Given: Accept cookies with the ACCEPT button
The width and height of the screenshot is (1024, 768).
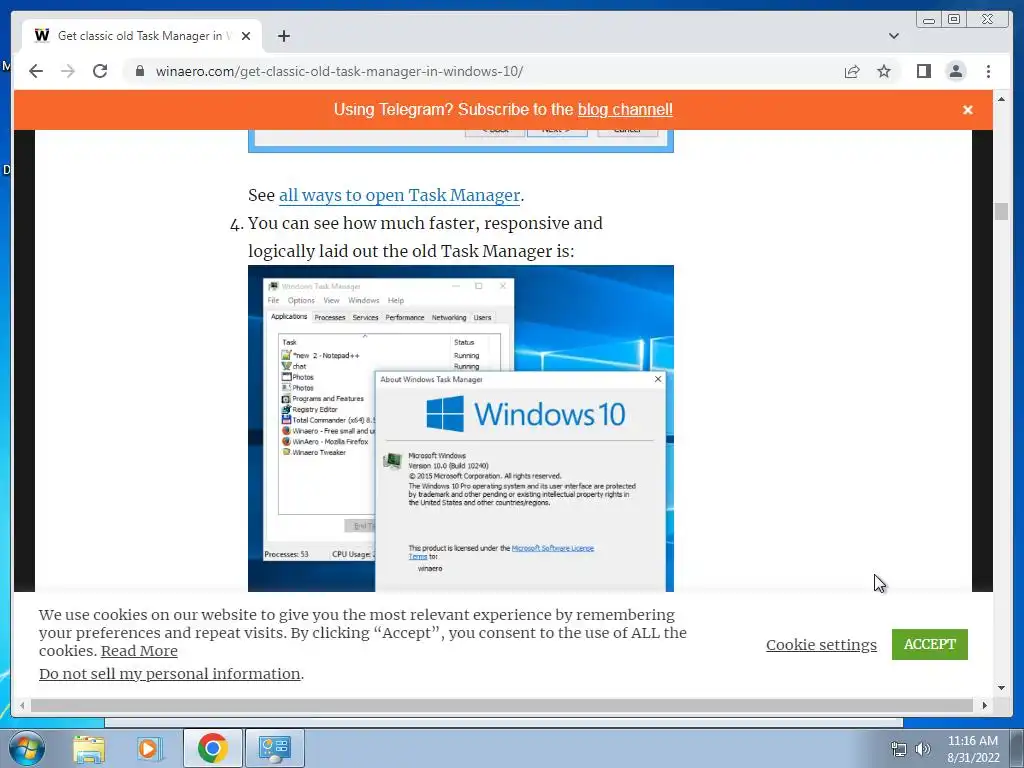Looking at the screenshot, I should (929, 644).
